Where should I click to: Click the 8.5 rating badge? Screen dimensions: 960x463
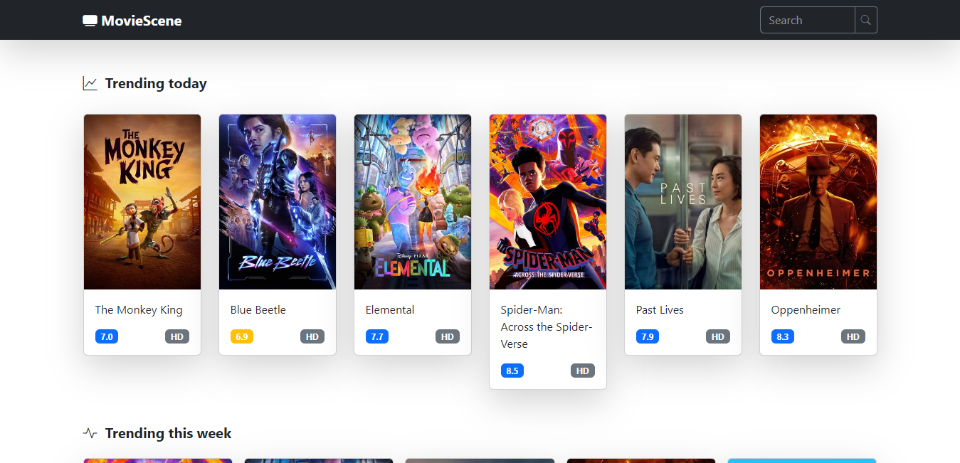[x=512, y=371]
